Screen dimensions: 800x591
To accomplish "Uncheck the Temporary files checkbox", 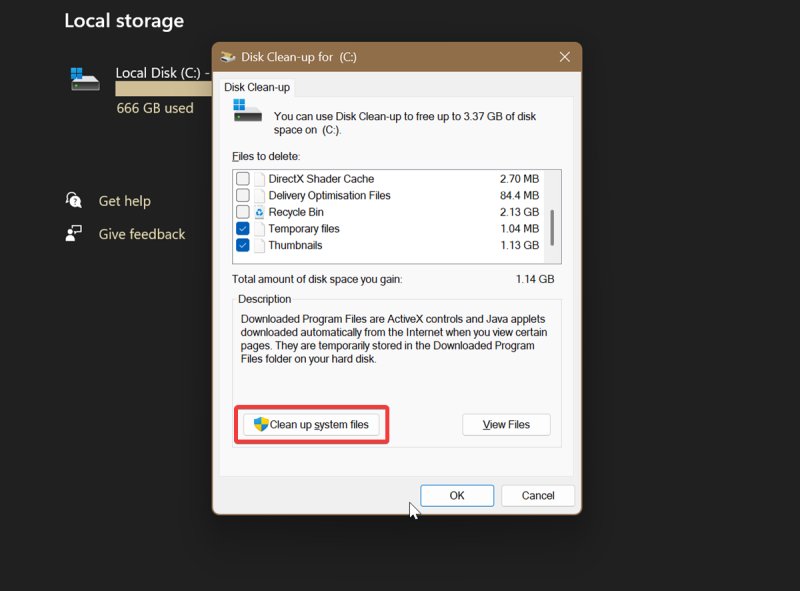I will pos(243,229).
